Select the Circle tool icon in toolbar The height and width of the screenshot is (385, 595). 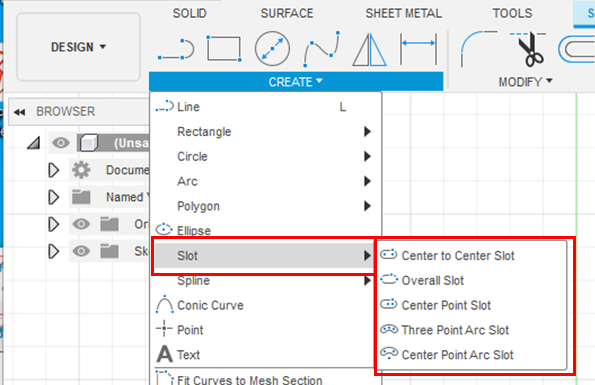pos(272,49)
